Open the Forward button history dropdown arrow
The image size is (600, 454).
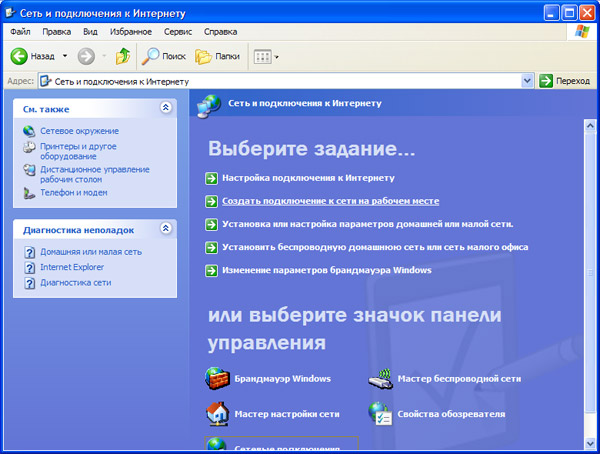[x=104, y=56]
